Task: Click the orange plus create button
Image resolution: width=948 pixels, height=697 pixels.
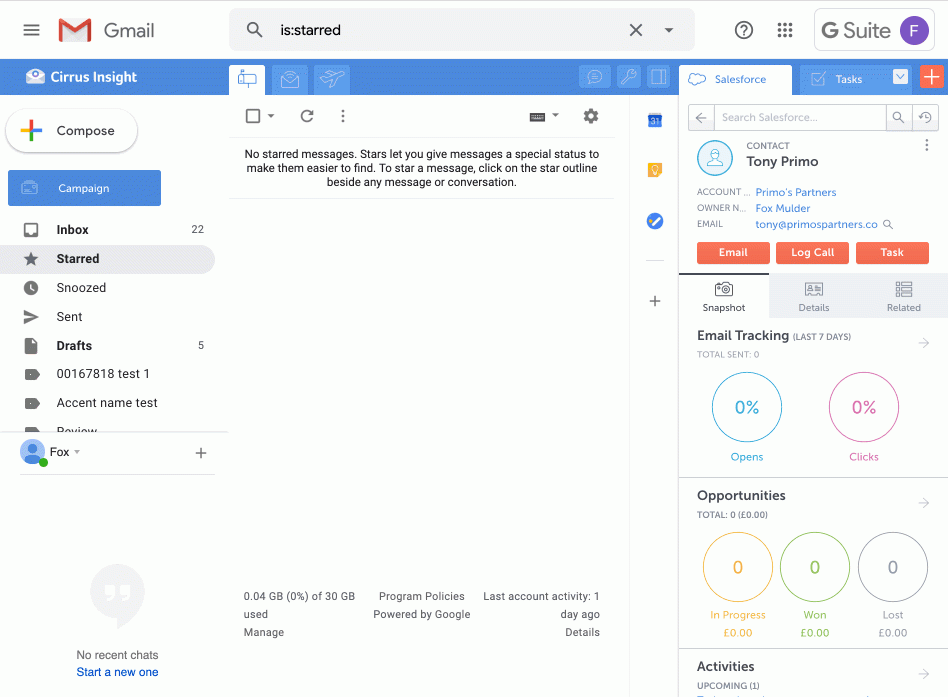Action: [932, 77]
